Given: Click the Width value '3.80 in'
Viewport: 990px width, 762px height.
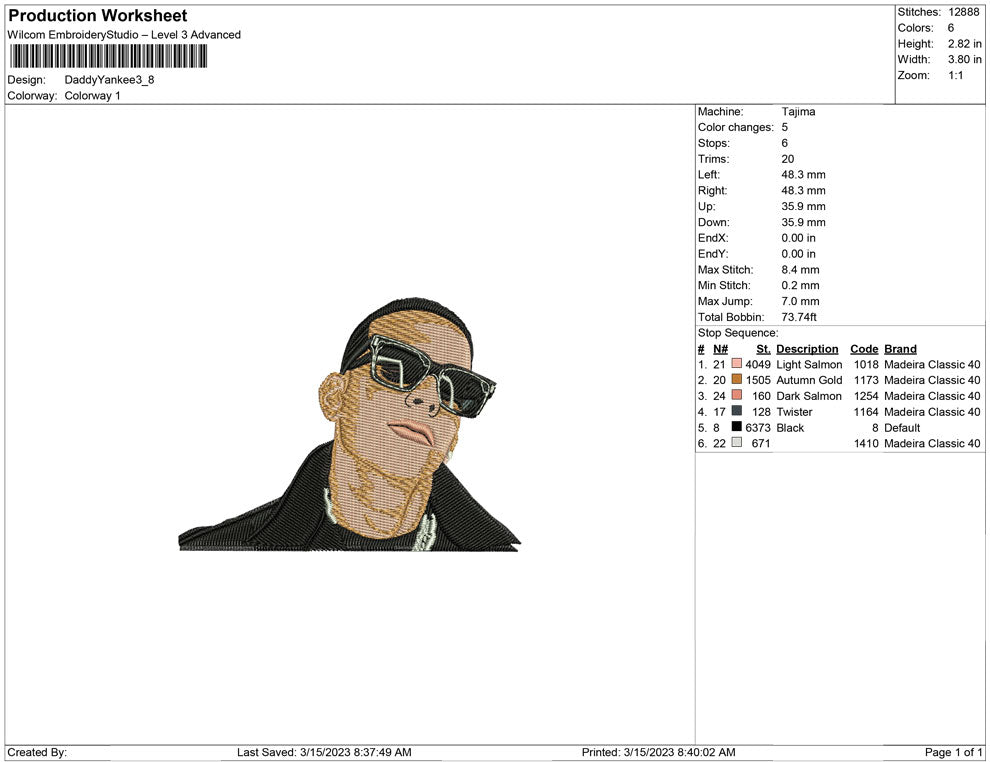Looking at the screenshot, I should (x=964, y=59).
